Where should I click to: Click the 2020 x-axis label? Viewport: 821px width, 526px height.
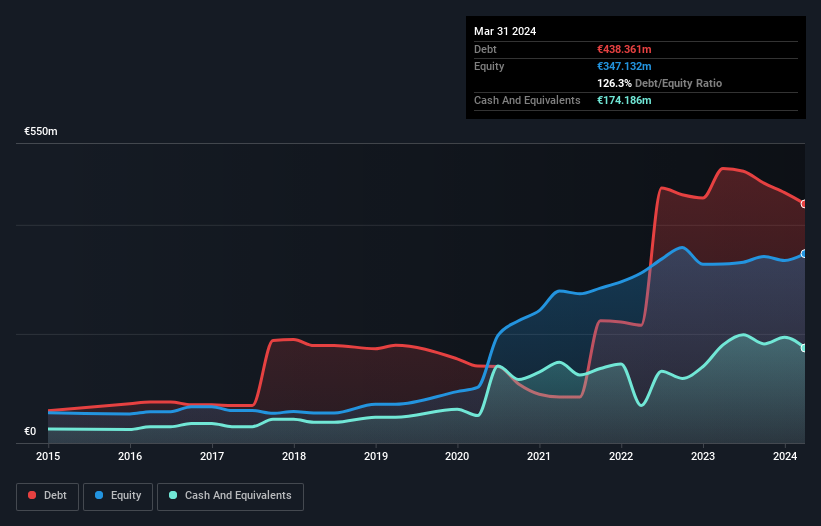pyautogui.click(x=457, y=456)
